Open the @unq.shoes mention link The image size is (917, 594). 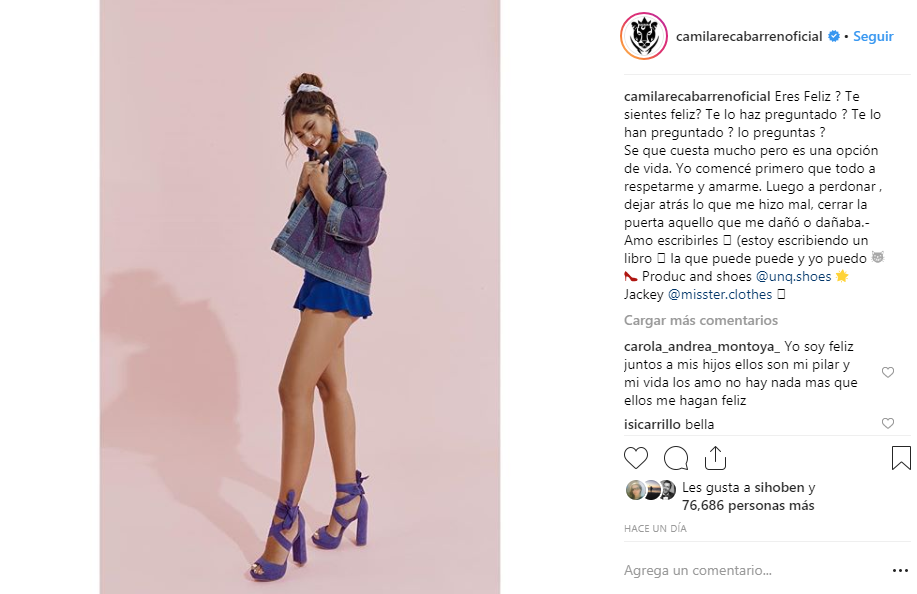point(793,277)
